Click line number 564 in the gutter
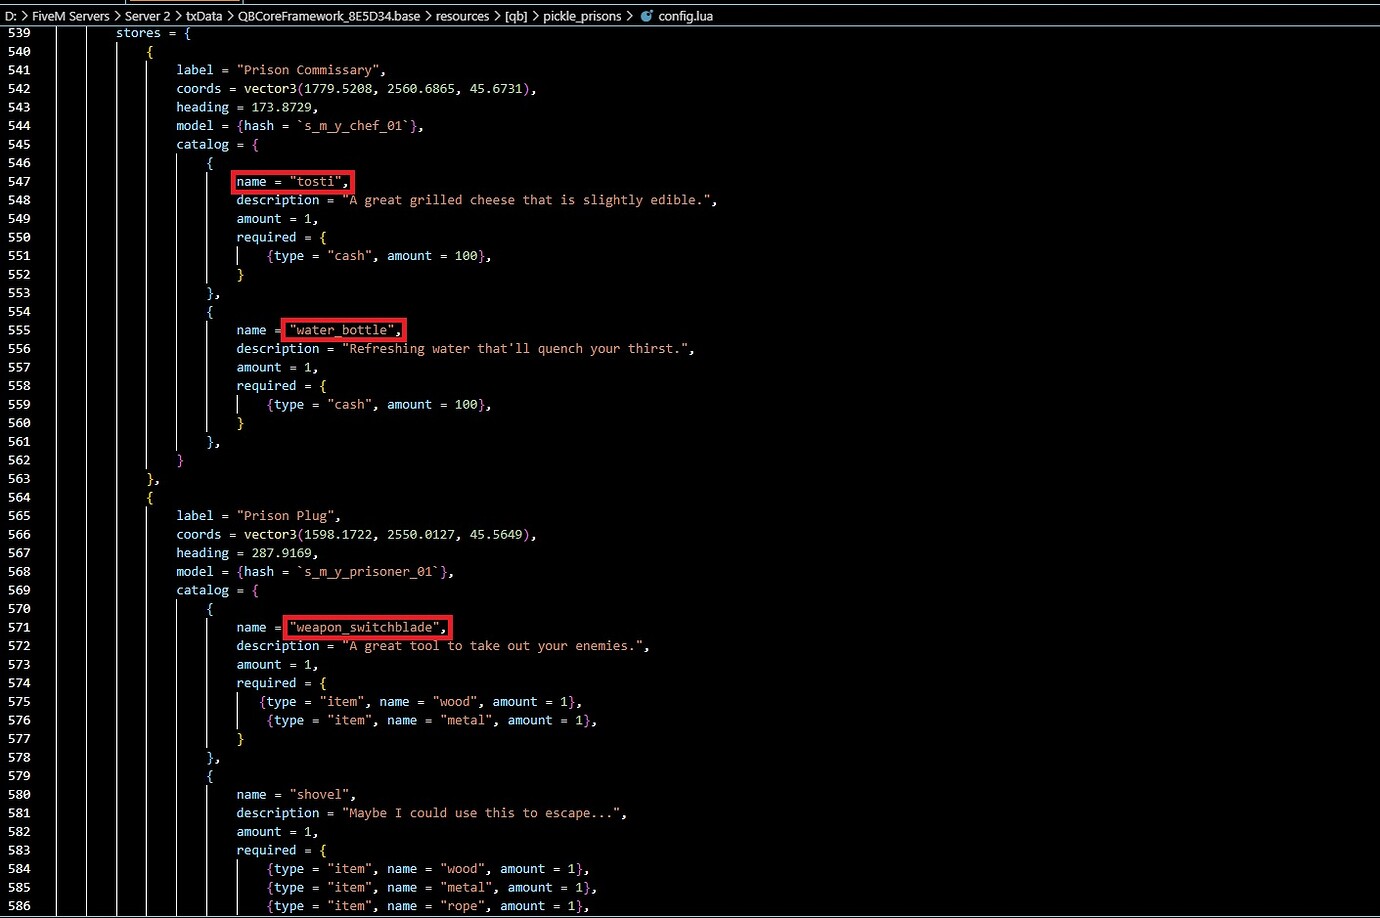This screenshot has height=918, width=1380. click(19, 497)
